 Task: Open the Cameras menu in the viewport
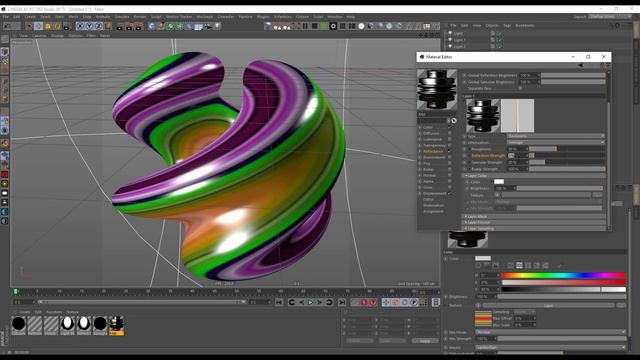coord(40,36)
